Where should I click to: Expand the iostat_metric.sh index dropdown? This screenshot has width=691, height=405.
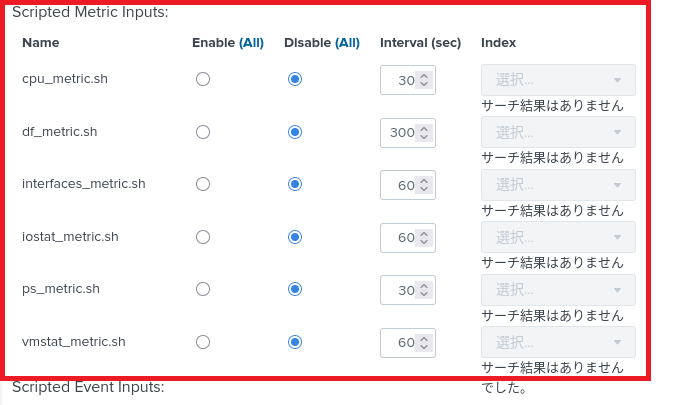pos(558,237)
